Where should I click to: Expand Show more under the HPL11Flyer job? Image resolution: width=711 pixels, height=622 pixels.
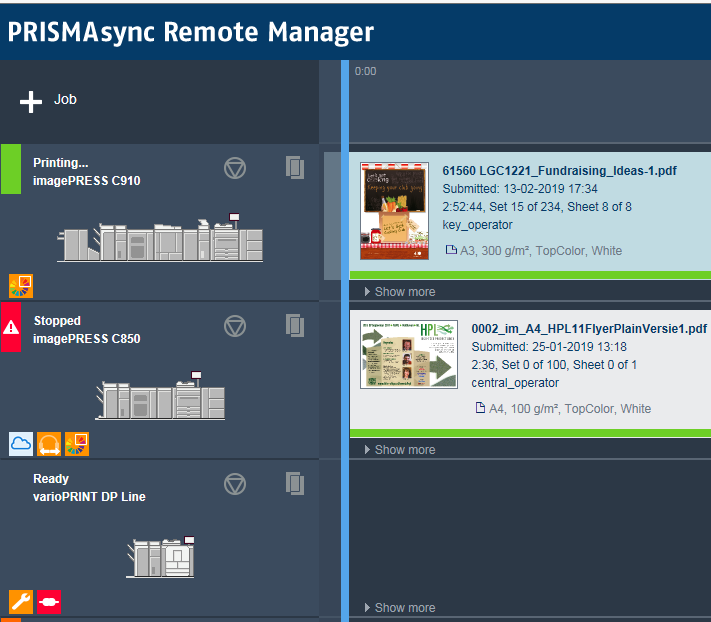pos(400,450)
